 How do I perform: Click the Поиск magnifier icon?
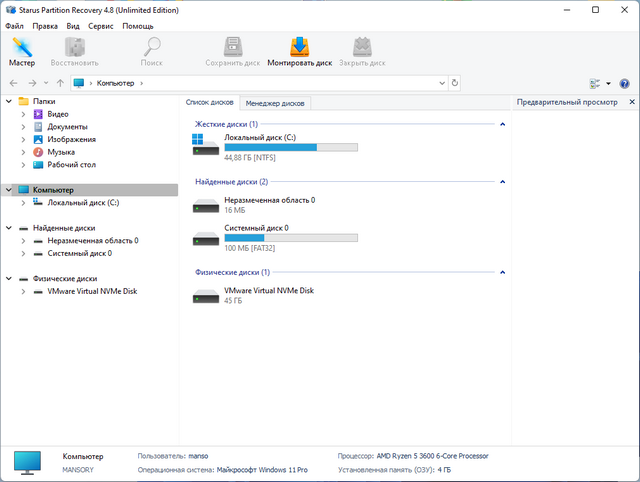click(152, 50)
